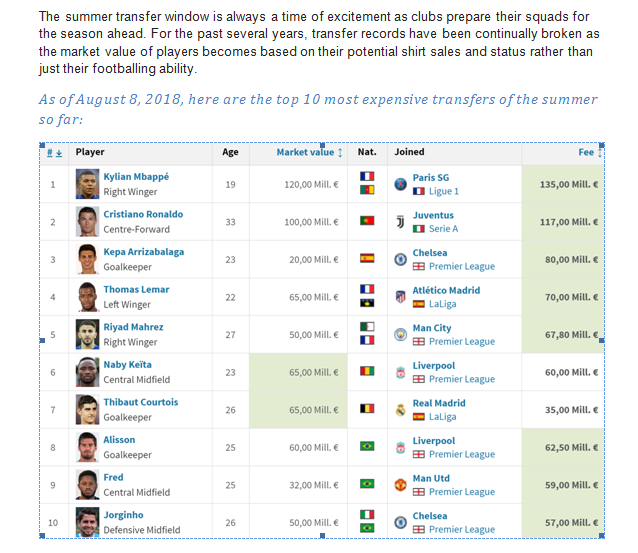The image size is (638, 553).
Task: Click the Chelsea crest in Jorginho's row
Action: click(401, 522)
